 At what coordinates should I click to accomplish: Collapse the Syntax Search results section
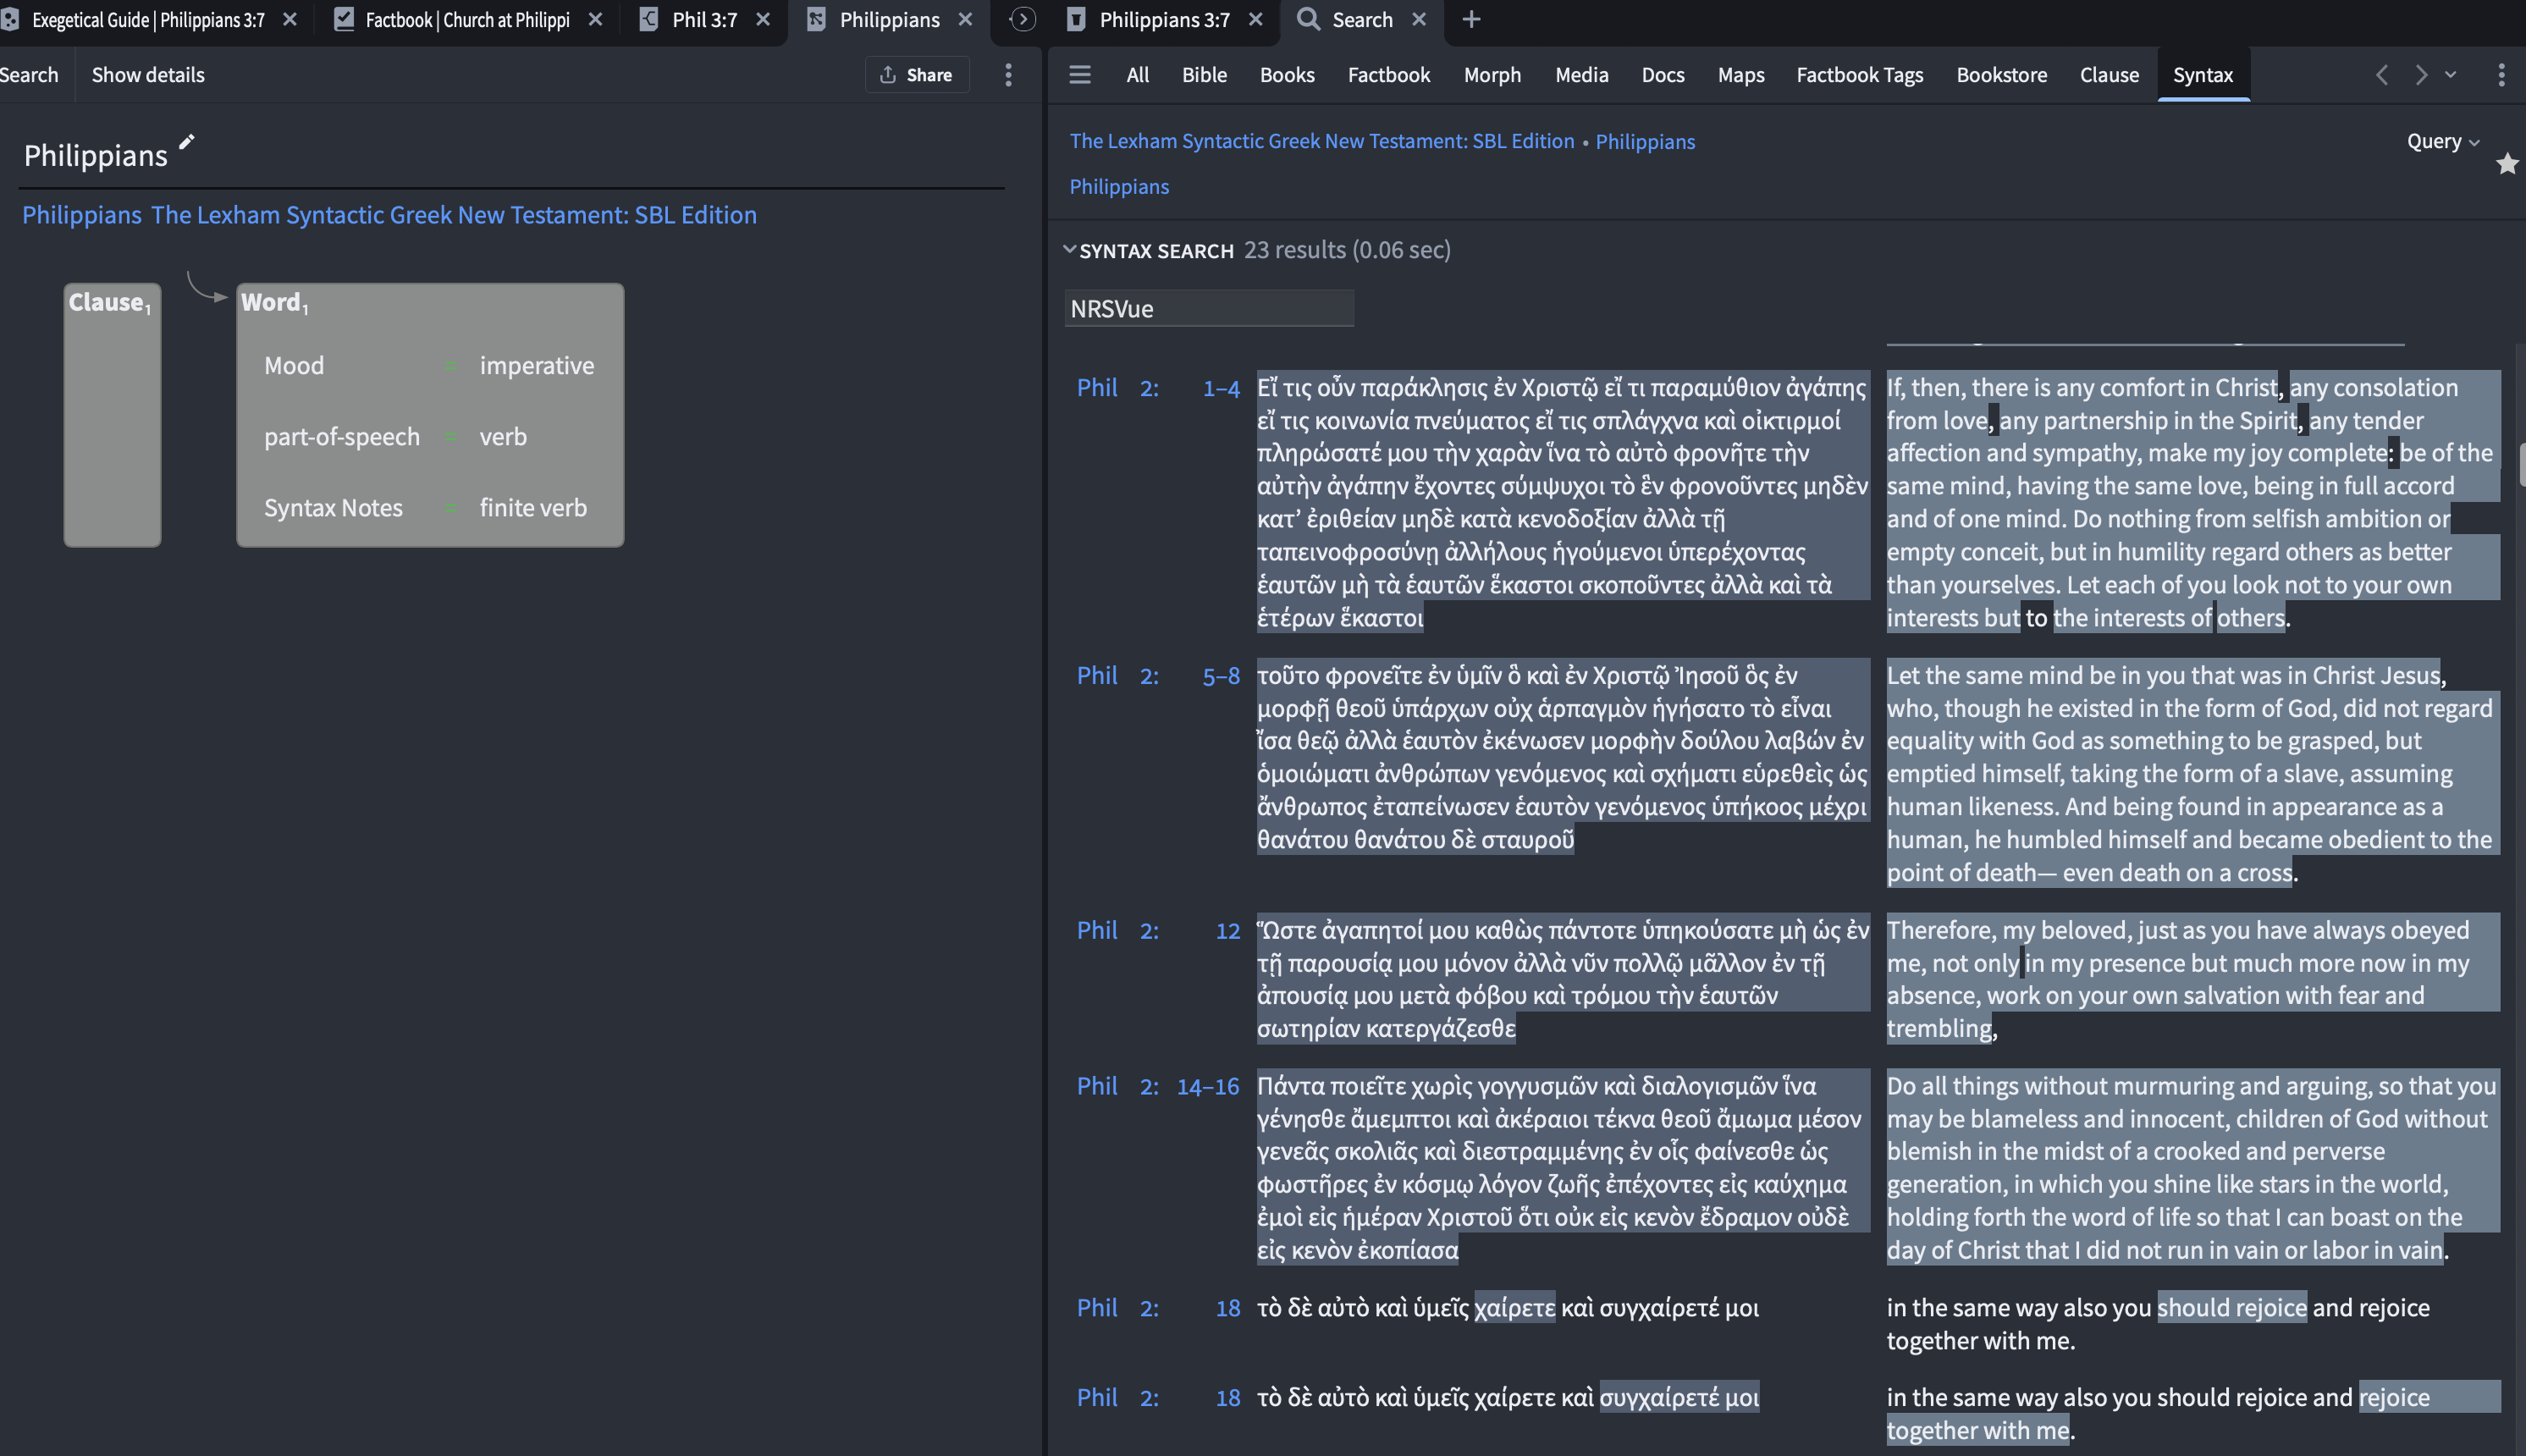click(1069, 250)
